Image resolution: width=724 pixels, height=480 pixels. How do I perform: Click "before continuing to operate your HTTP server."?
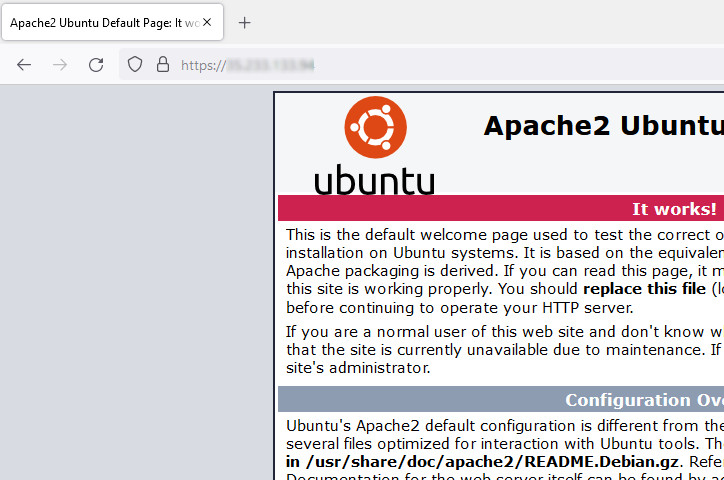(x=460, y=308)
